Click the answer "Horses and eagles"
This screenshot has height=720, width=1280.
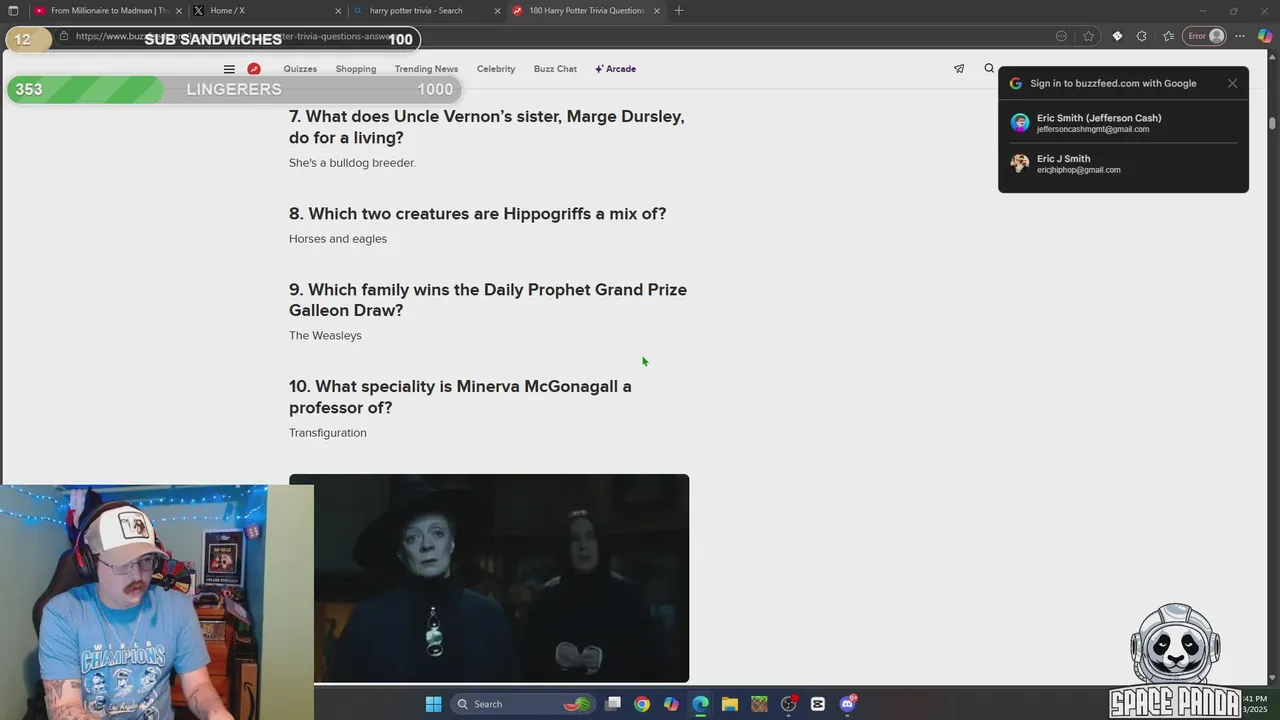tap(338, 239)
